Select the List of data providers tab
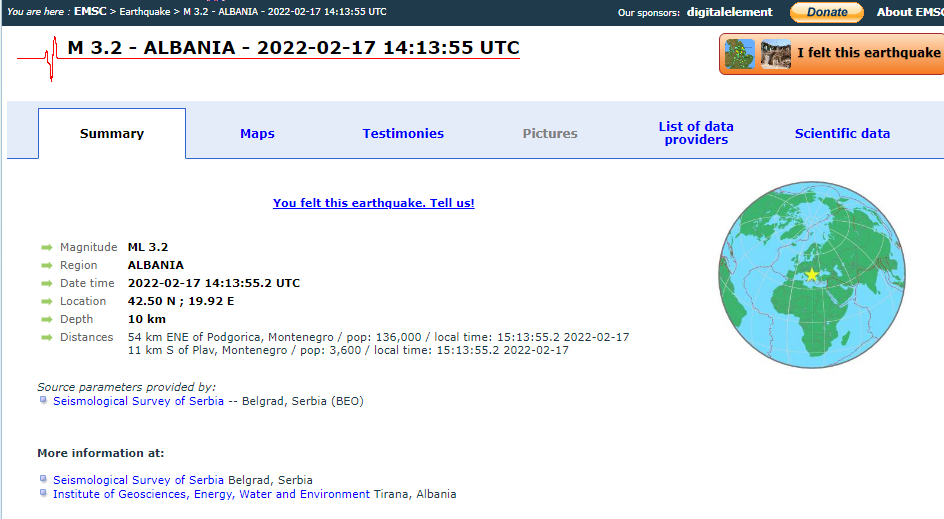 click(696, 134)
